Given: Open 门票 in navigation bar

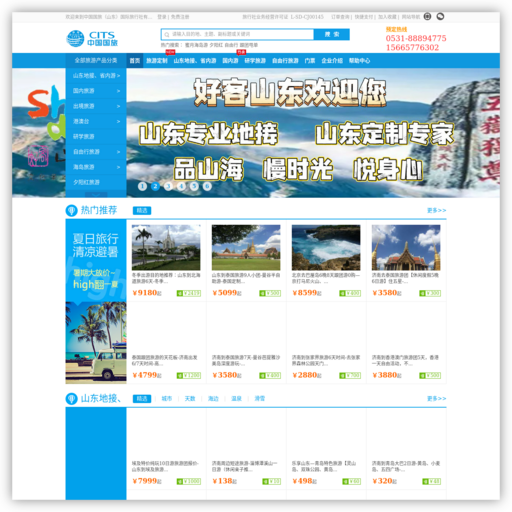Looking at the screenshot, I should point(310,61).
